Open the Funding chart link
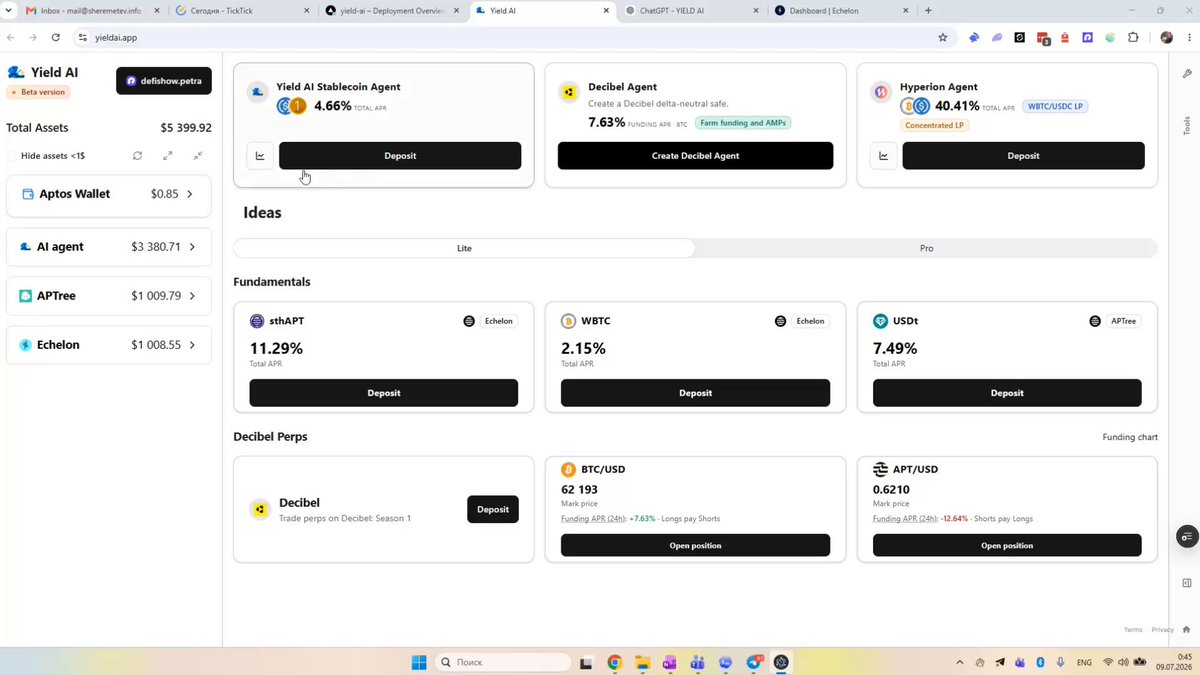Screen dimensions: 1200x675 (1130, 437)
